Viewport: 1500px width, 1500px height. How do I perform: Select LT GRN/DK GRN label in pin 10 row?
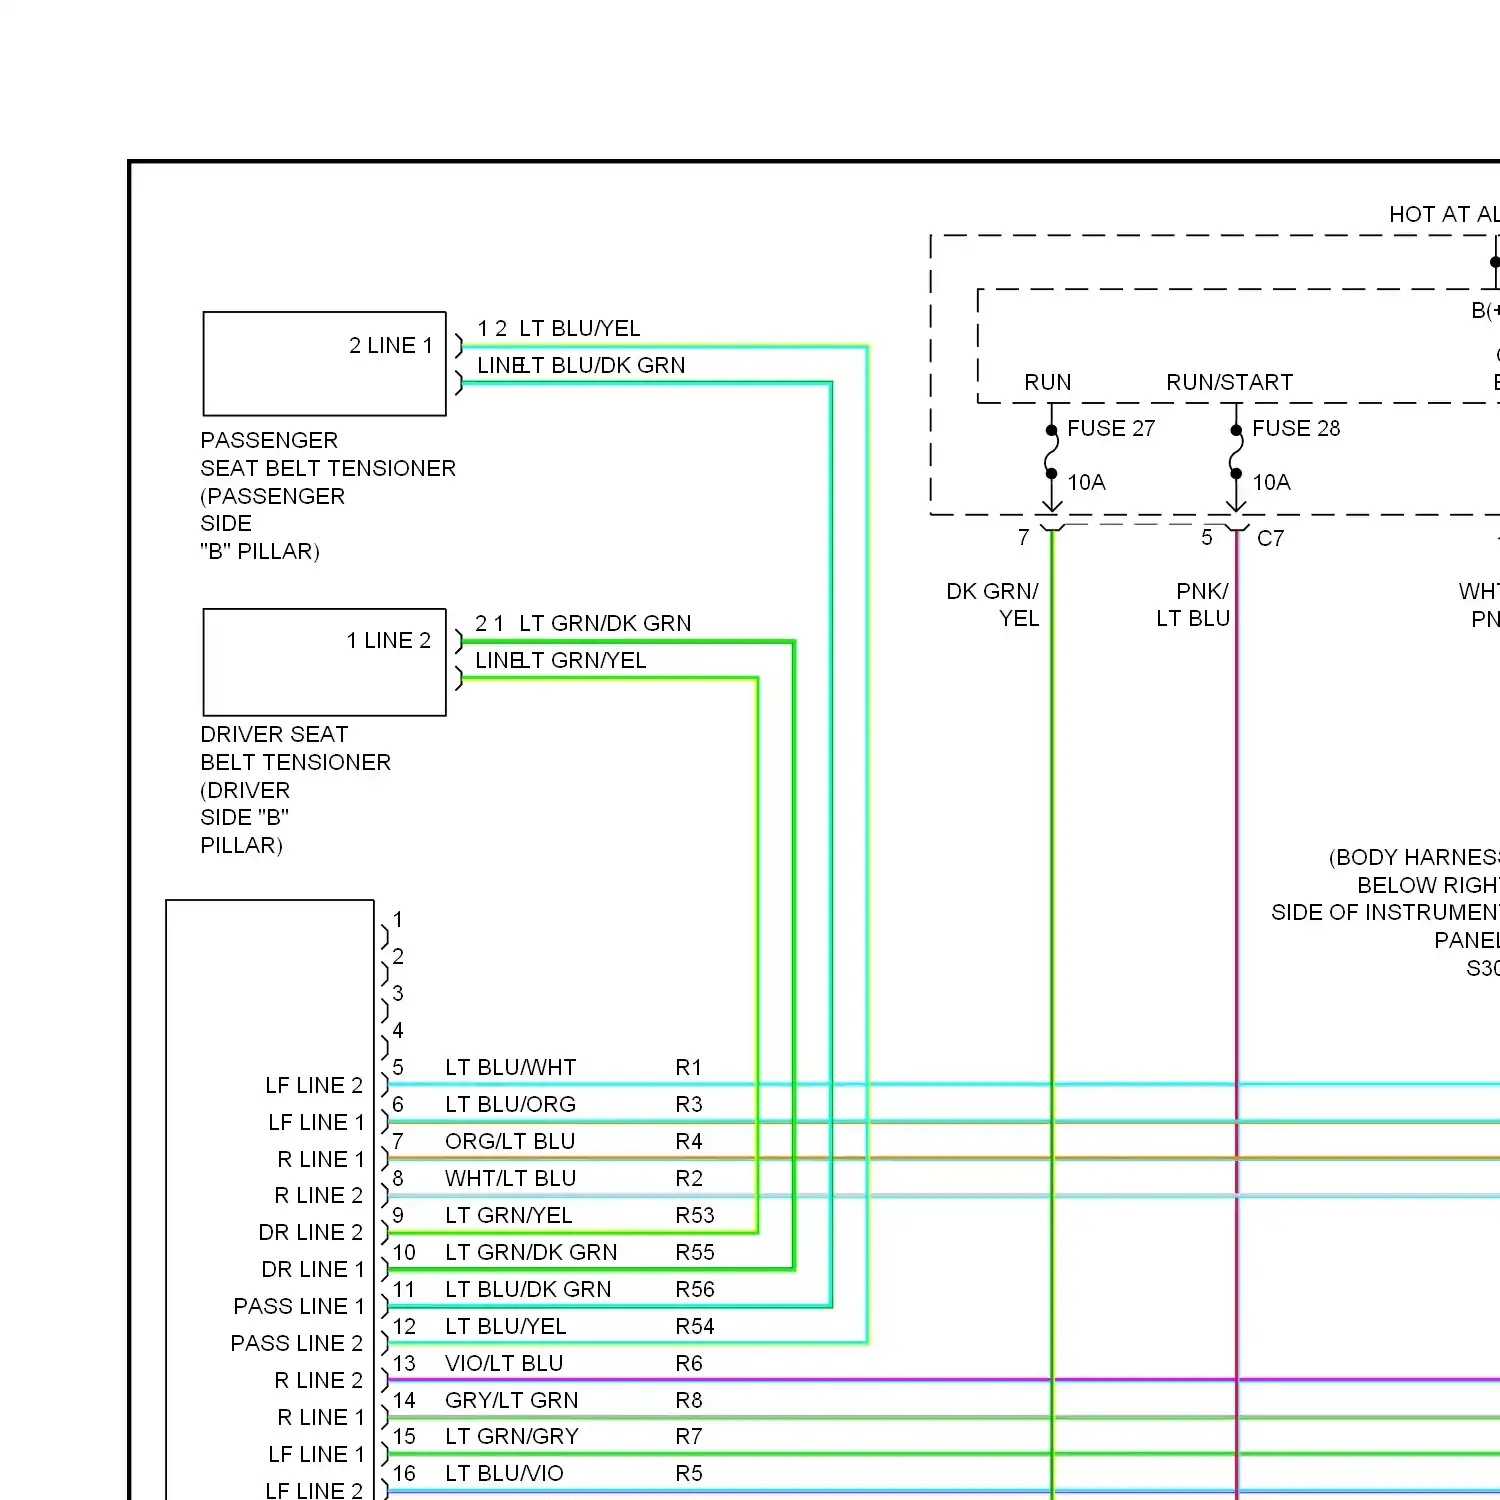[x=531, y=1252]
